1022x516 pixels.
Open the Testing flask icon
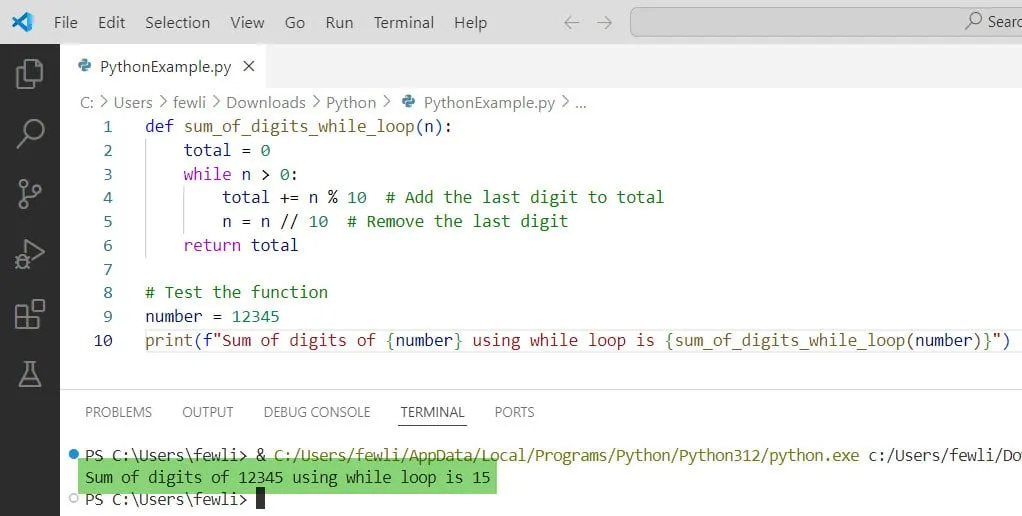tap(30, 374)
